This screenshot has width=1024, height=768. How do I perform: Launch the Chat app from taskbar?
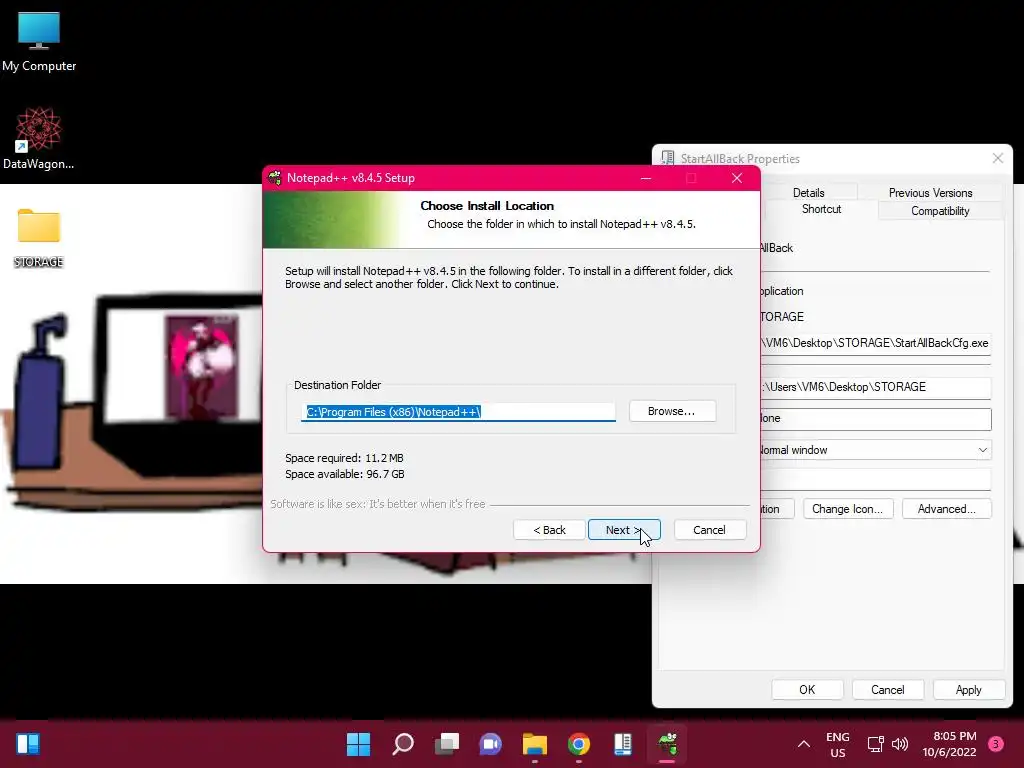coord(490,744)
